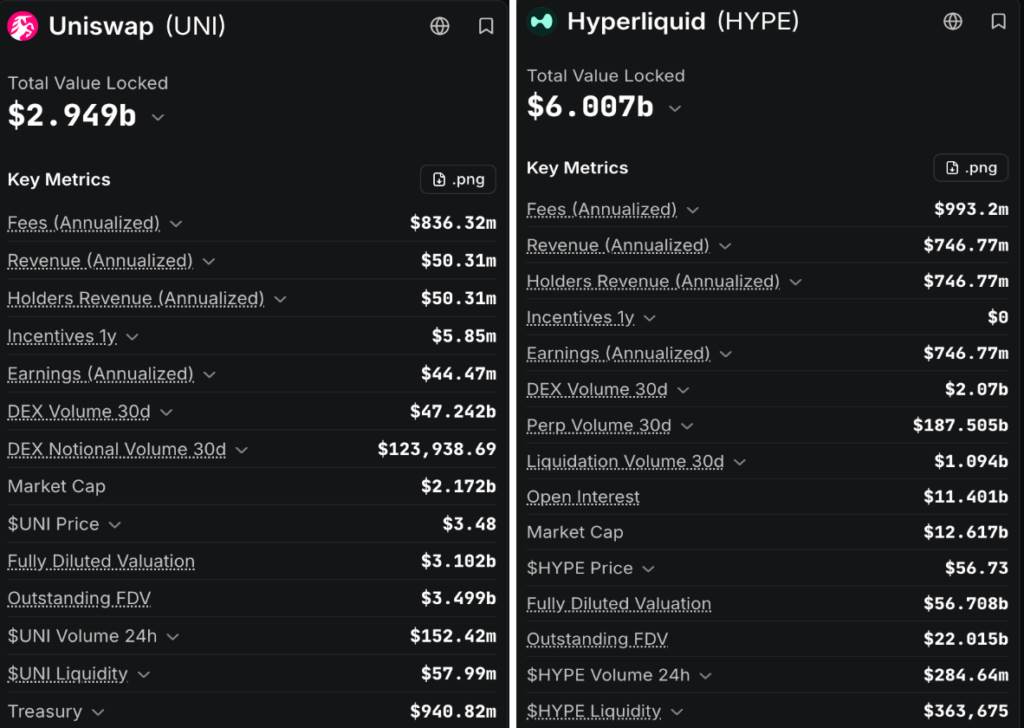Expand the Perp Volume 30d chevron
The height and width of the screenshot is (728, 1024).
tap(687, 426)
